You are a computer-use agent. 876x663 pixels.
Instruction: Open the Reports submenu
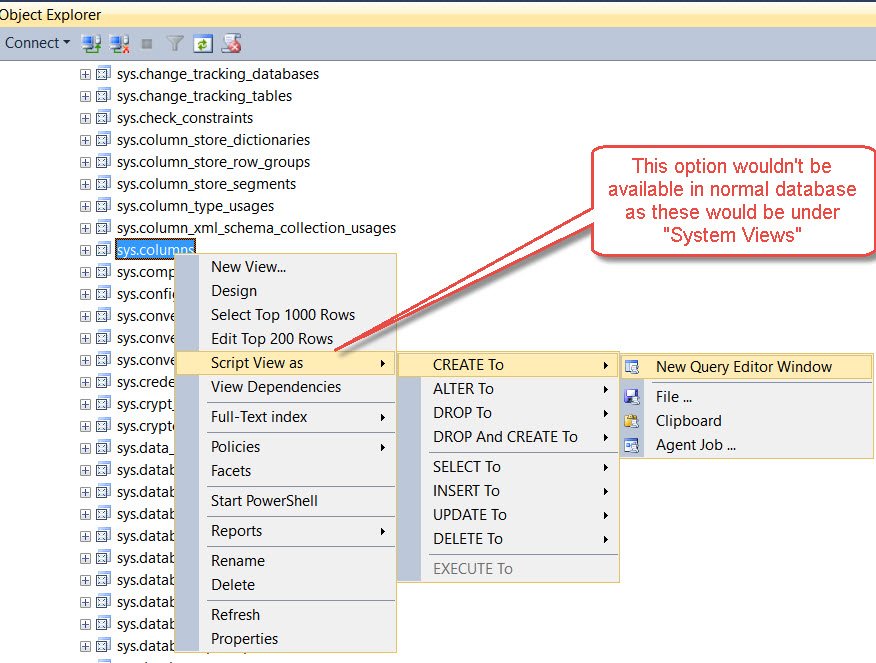285,531
